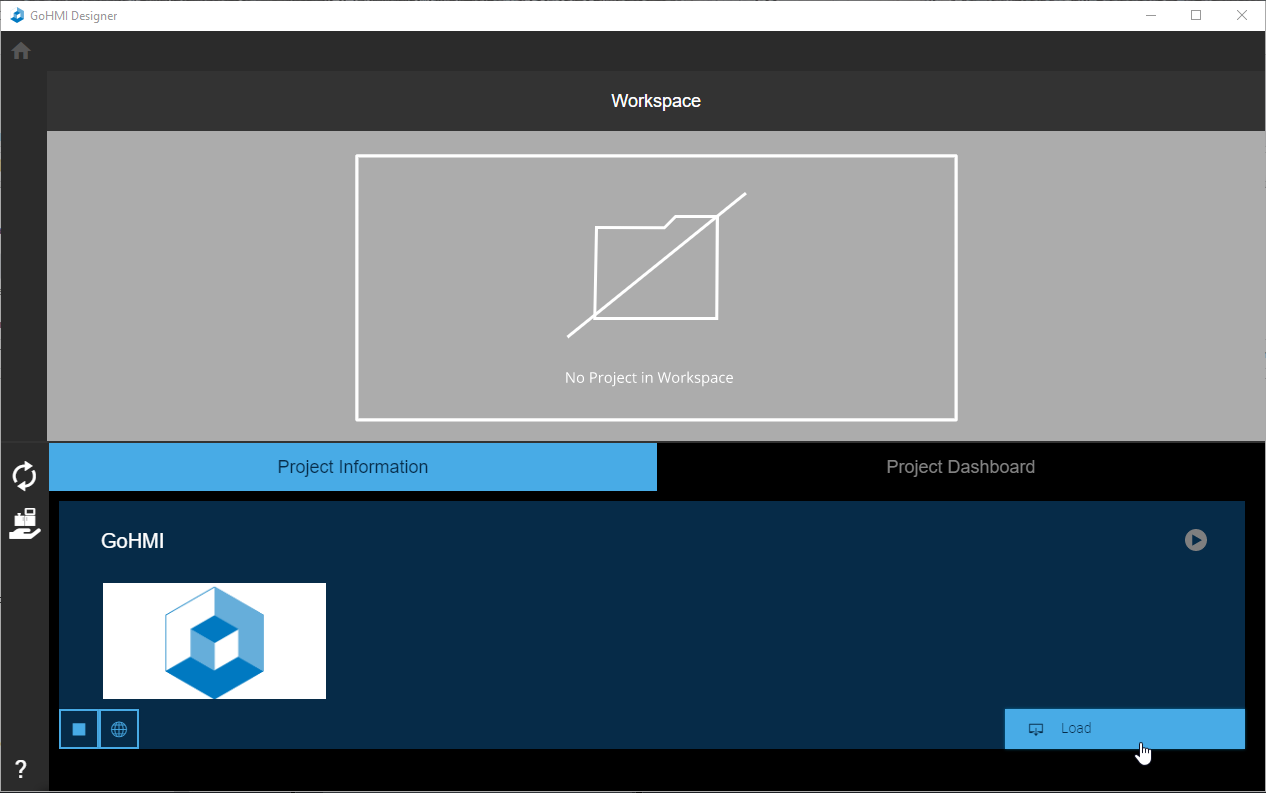
Task: Click the square stop icon button
Action: pyautogui.click(x=79, y=729)
